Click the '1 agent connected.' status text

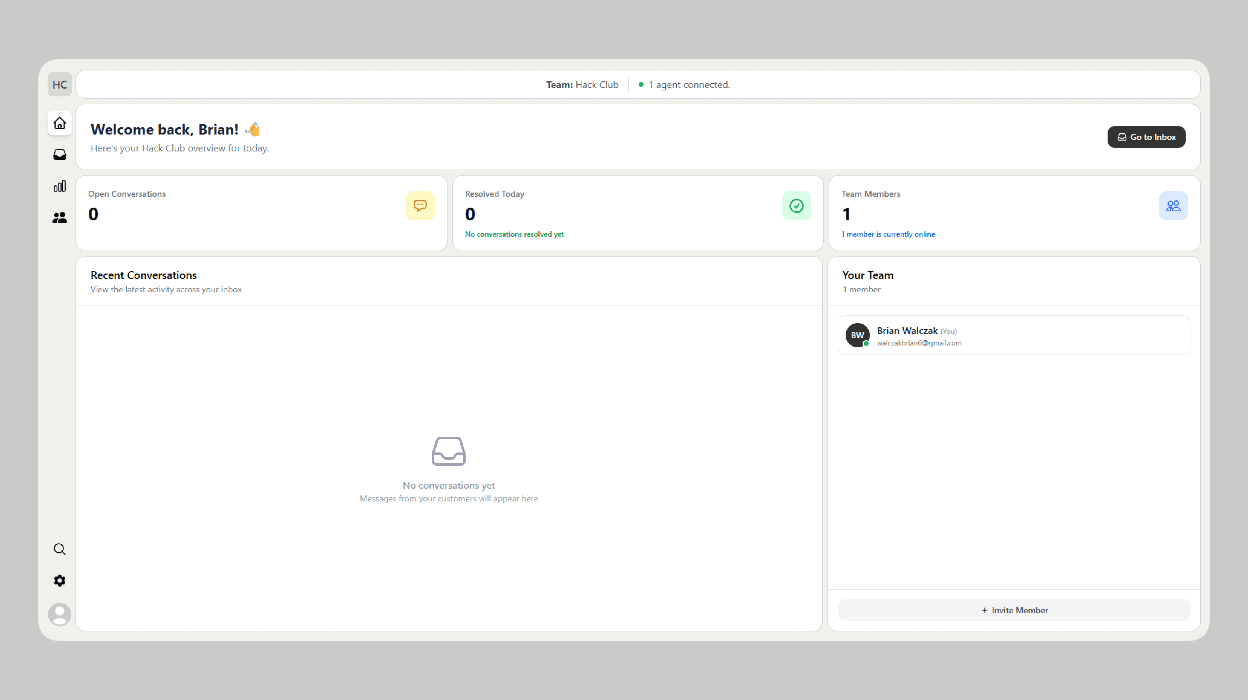pyautogui.click(x=689, y=85)
